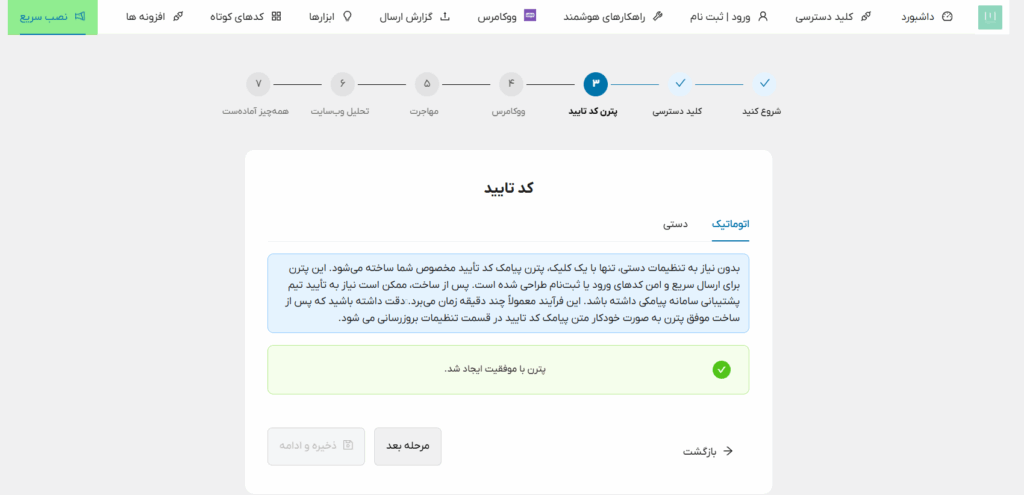Screen dimensions: 1024x495
Task: Click the افزونه ها plugin icon
Action: pos(178,17)
